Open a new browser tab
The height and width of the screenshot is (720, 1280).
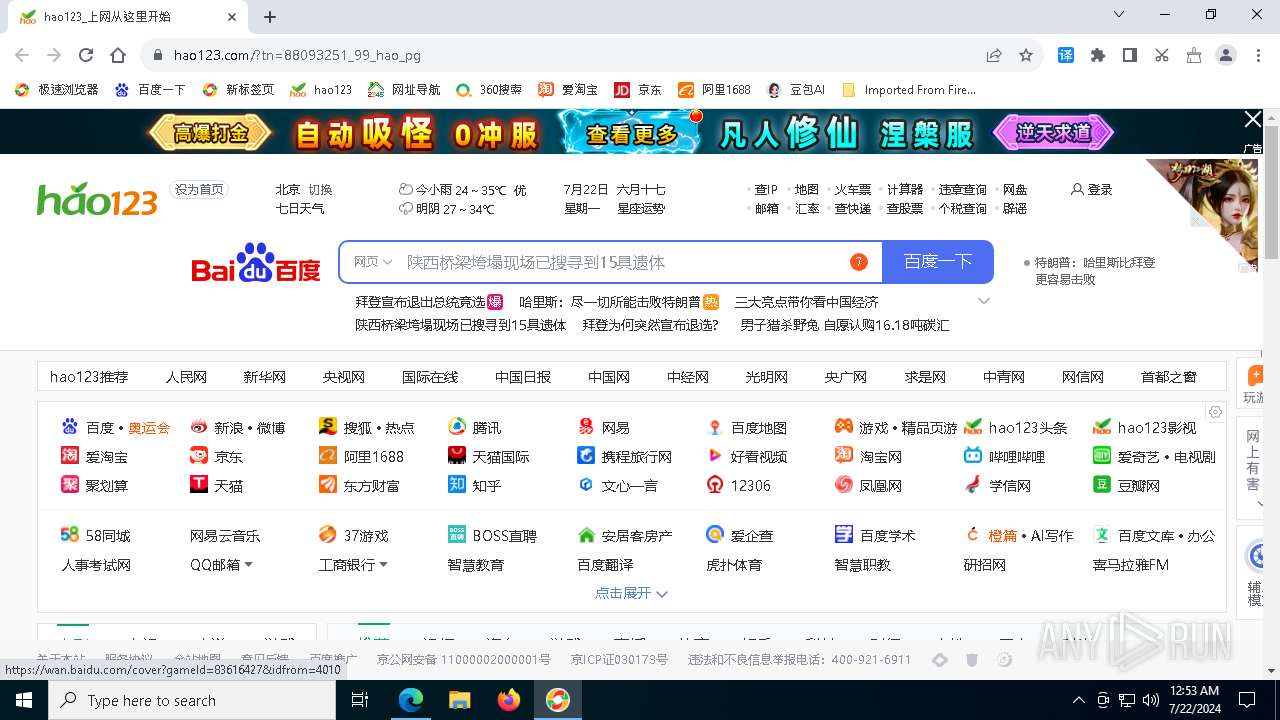(270, 16)
